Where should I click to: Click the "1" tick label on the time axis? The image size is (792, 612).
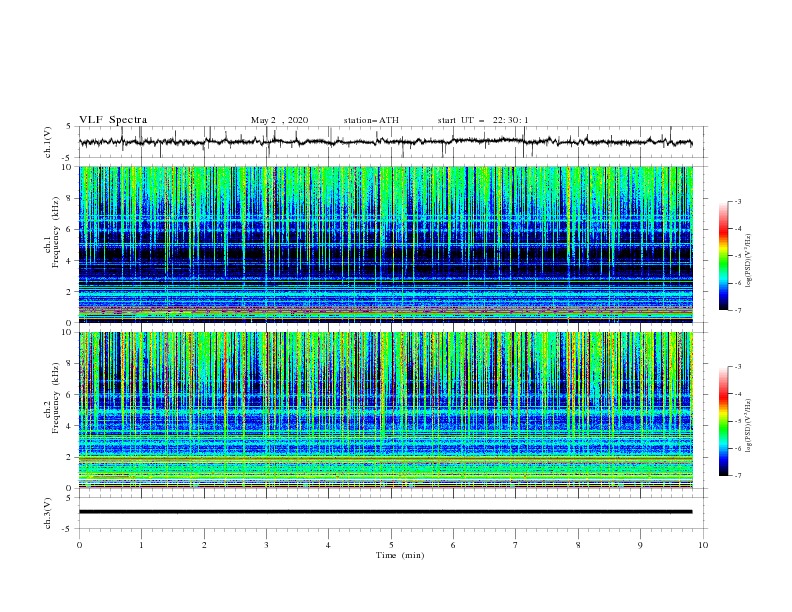(x=141, y=545)
